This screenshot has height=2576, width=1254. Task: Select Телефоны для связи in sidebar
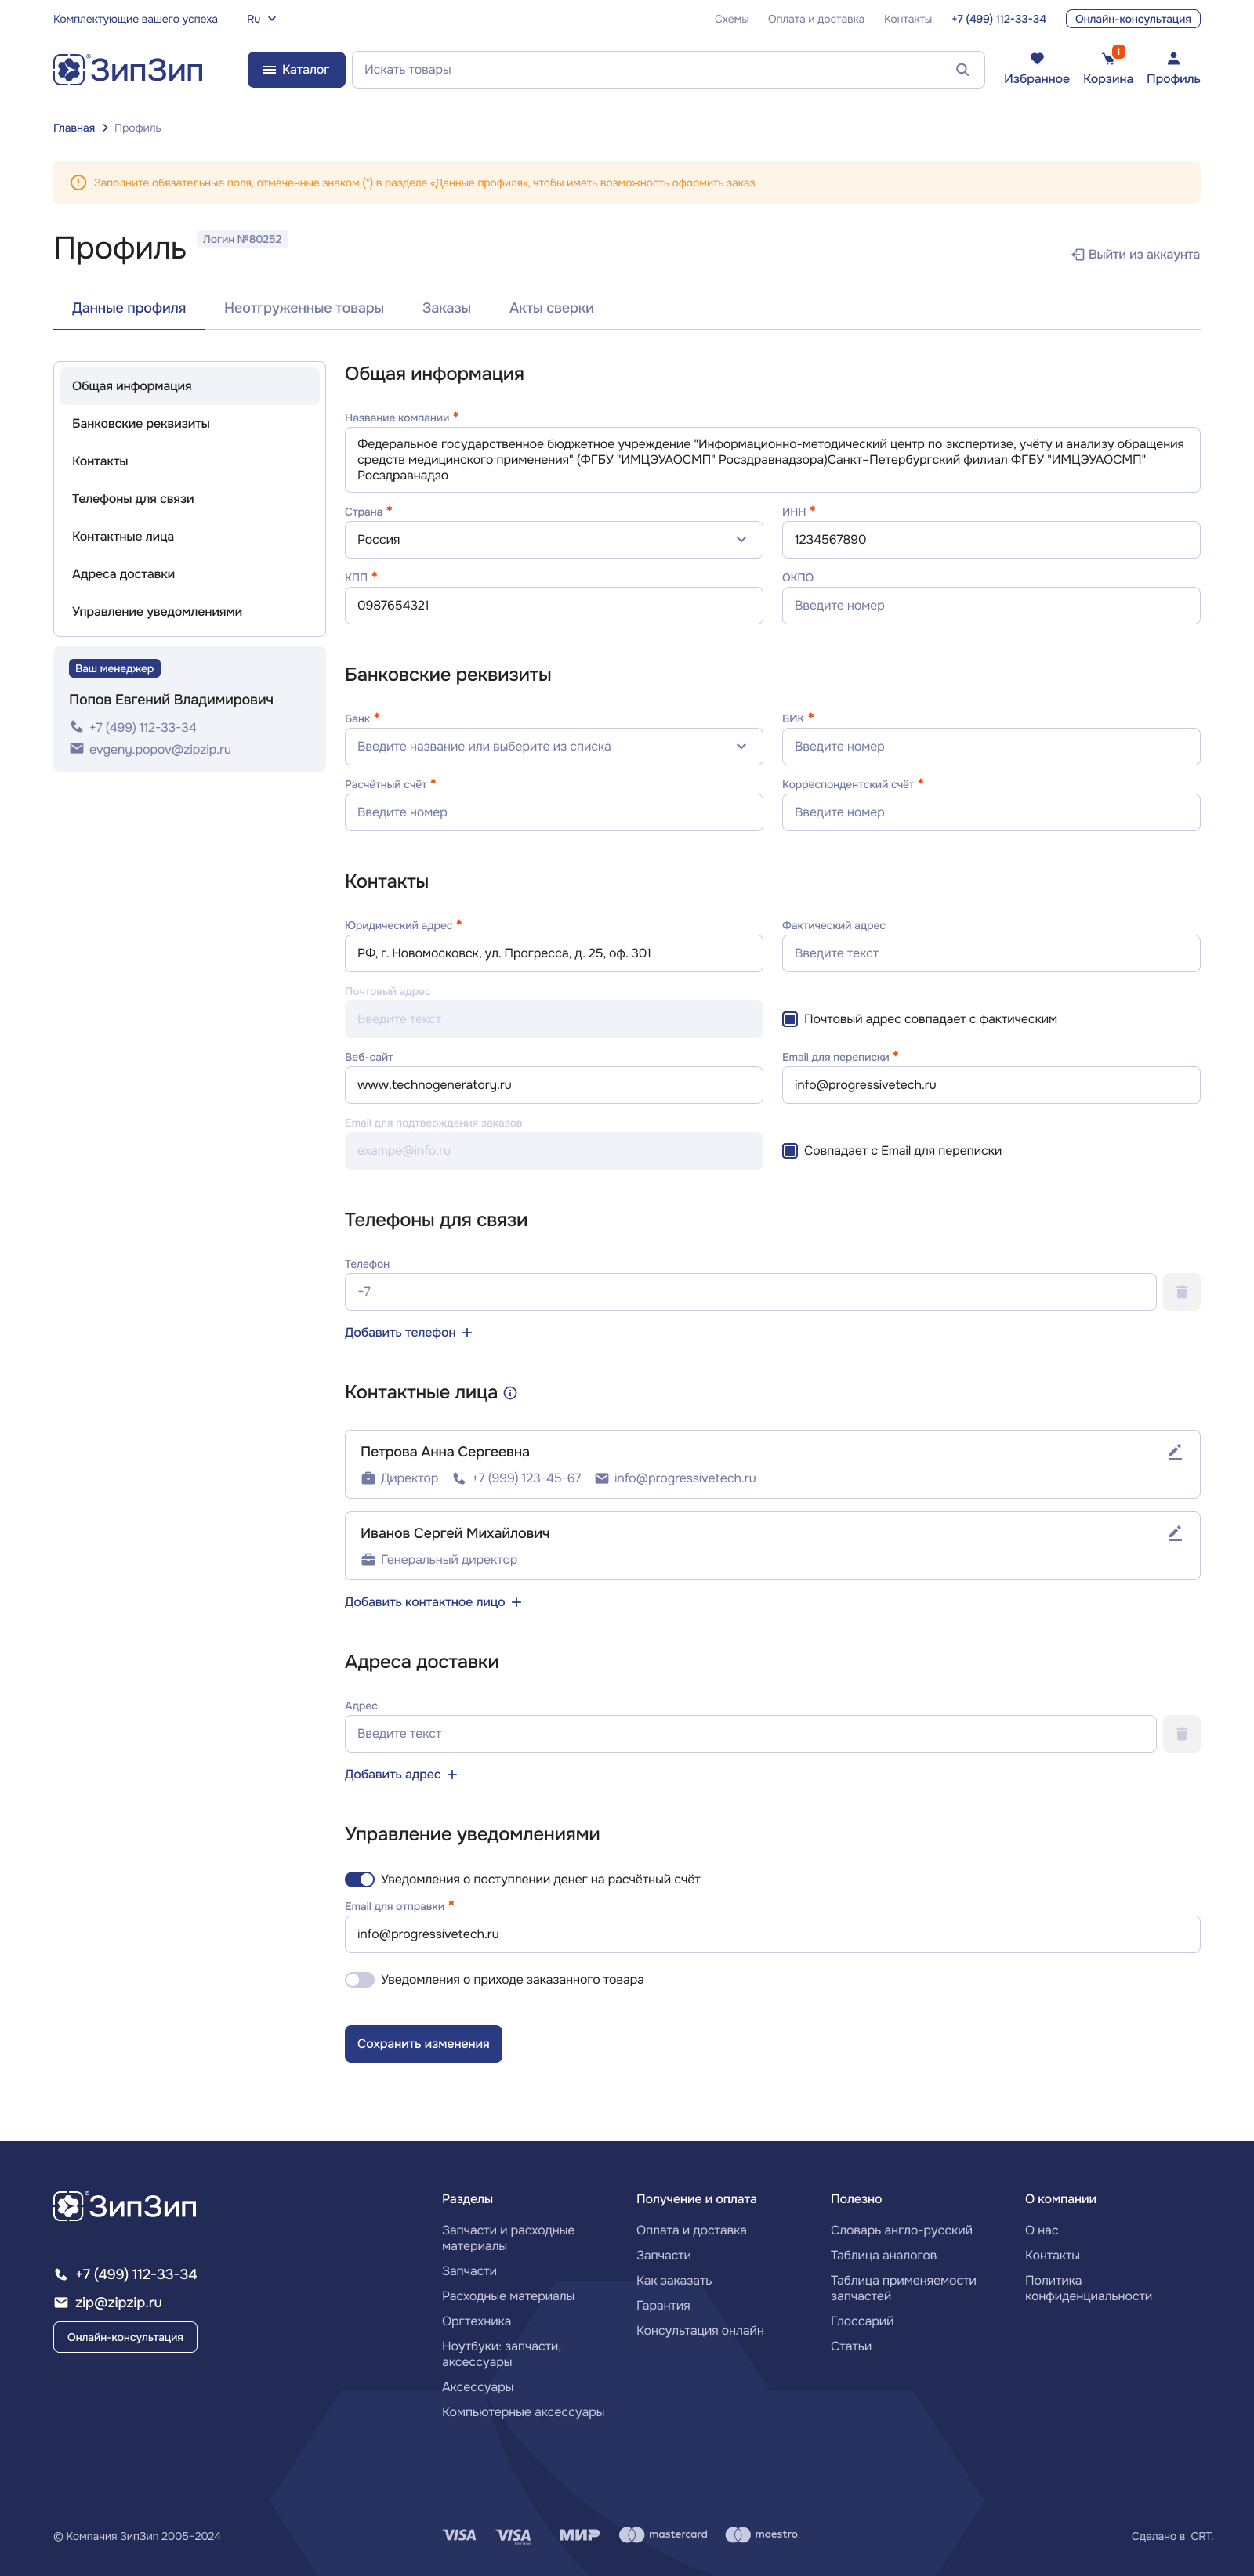[189, 499]
